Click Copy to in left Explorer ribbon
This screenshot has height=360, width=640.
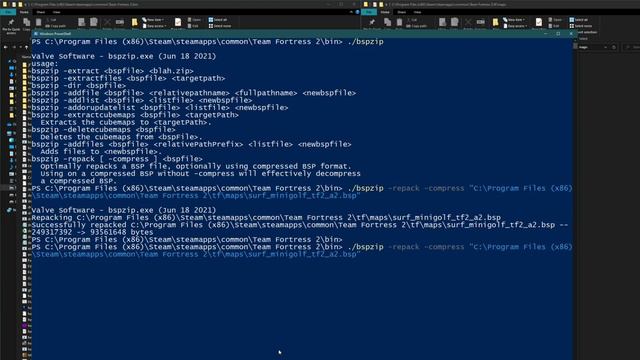93,22
